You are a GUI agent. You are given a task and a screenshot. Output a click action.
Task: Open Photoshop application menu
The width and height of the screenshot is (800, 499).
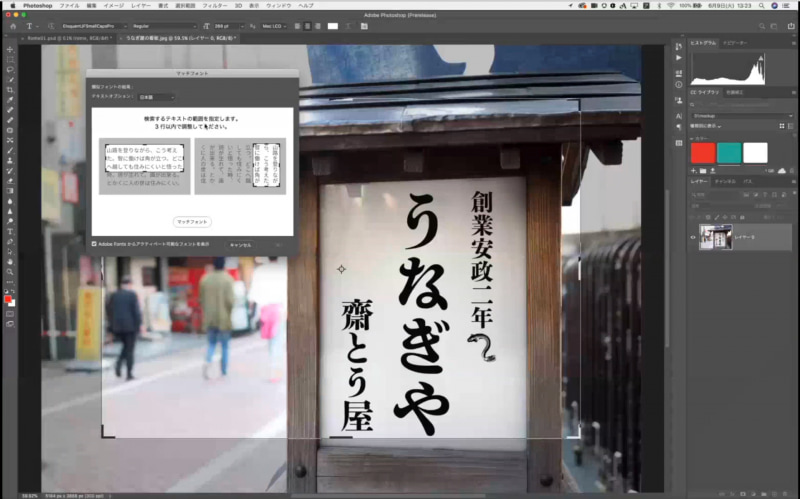click(x=37, y=6)
